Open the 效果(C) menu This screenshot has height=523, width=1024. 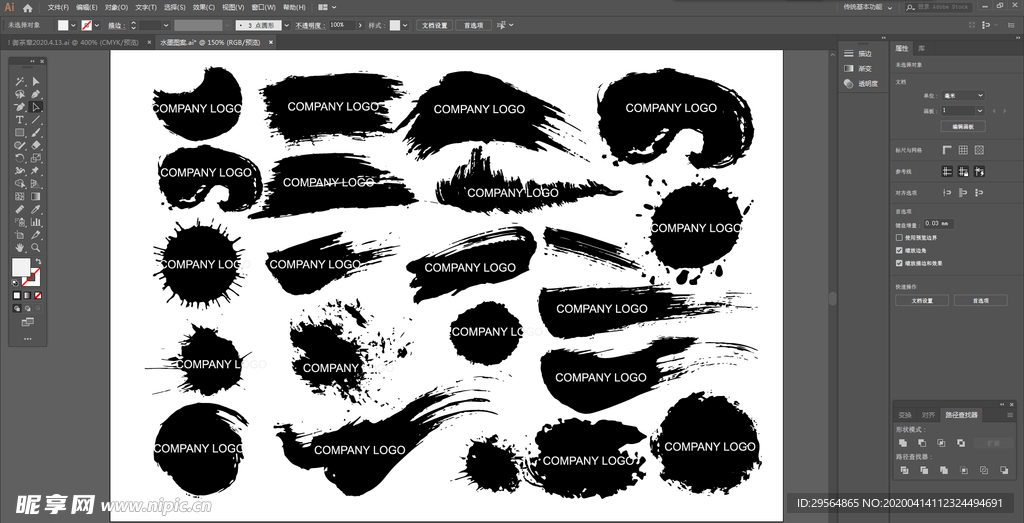point(203,7)
